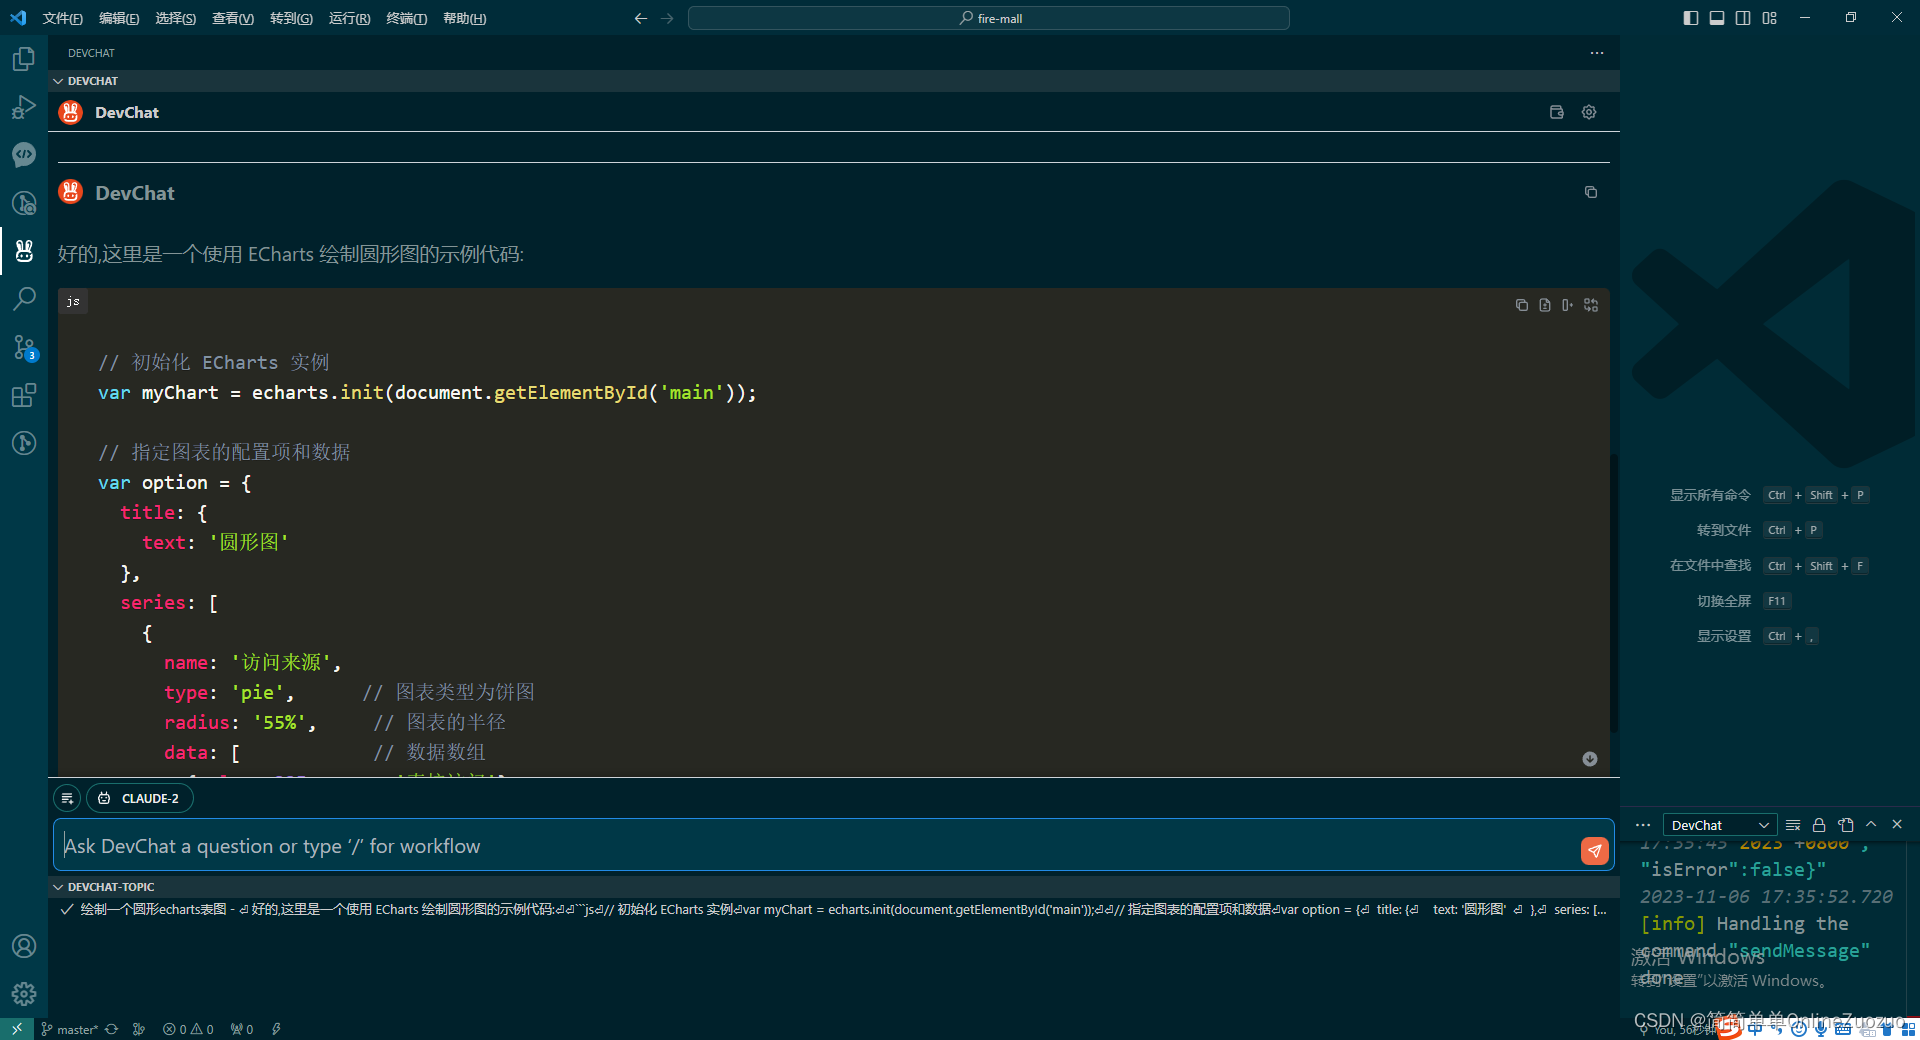This screenshot has width=1920, height=1040.
Task: Open the Git-related icon below Extensions
Action: [24, 443]
